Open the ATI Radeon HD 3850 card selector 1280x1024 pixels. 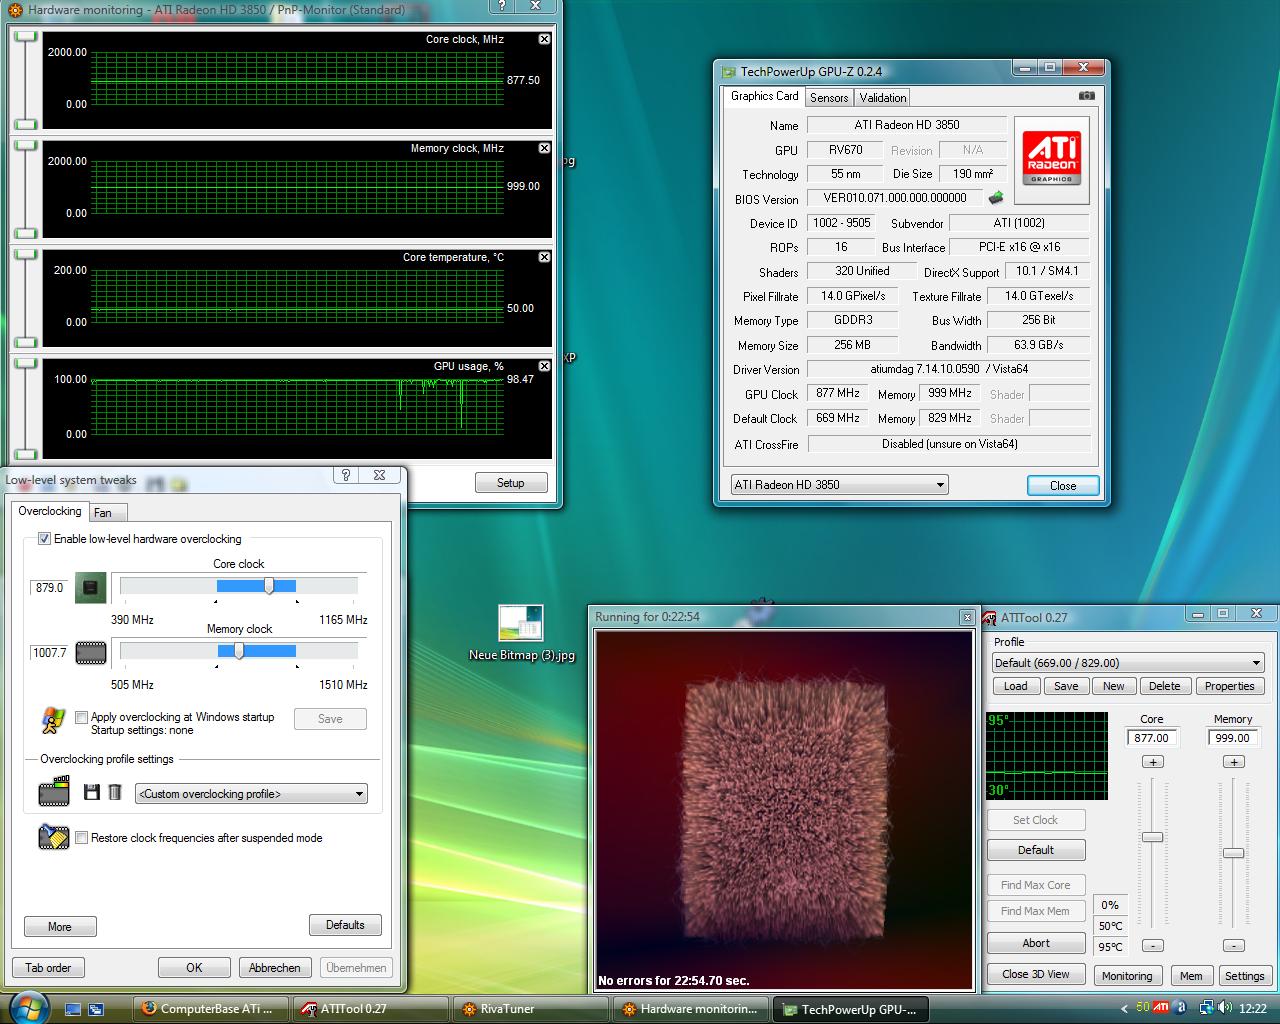pos(839,485)
